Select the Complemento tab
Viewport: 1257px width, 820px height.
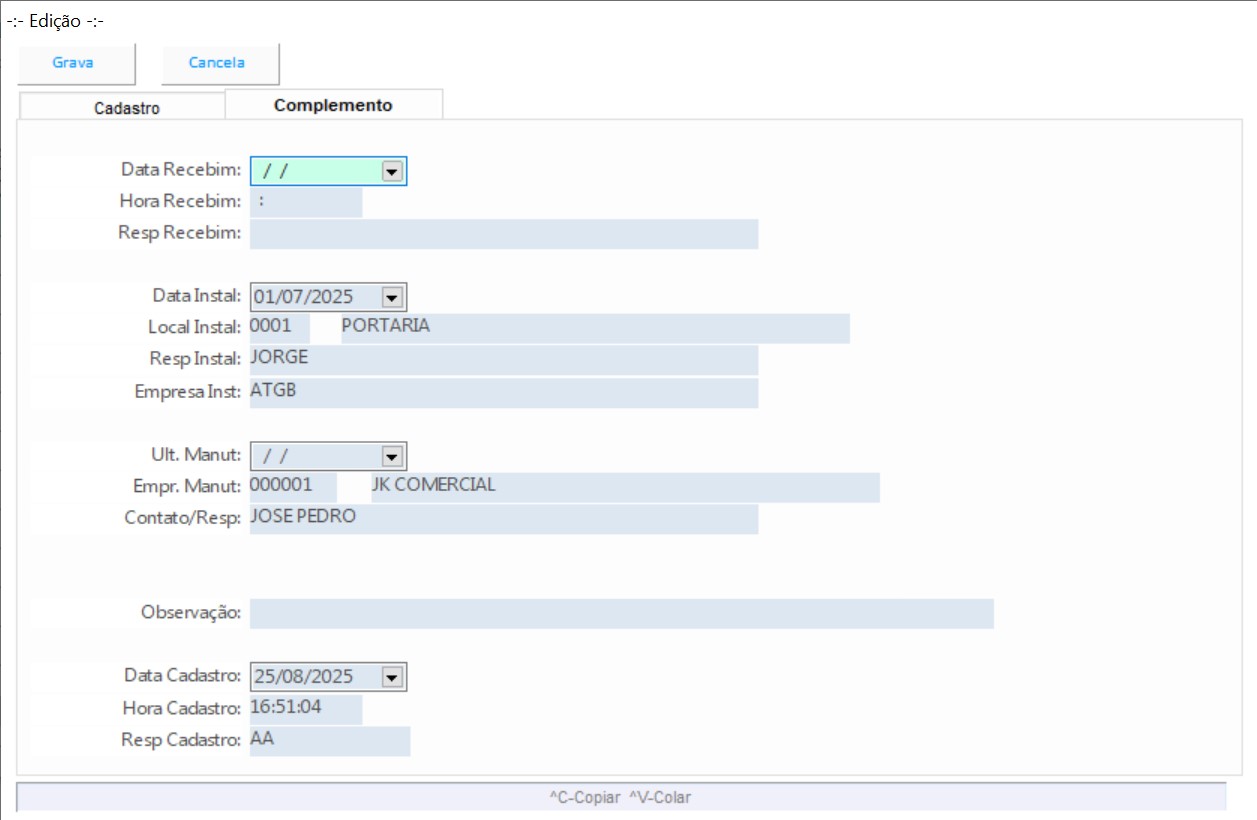(333, 105)
